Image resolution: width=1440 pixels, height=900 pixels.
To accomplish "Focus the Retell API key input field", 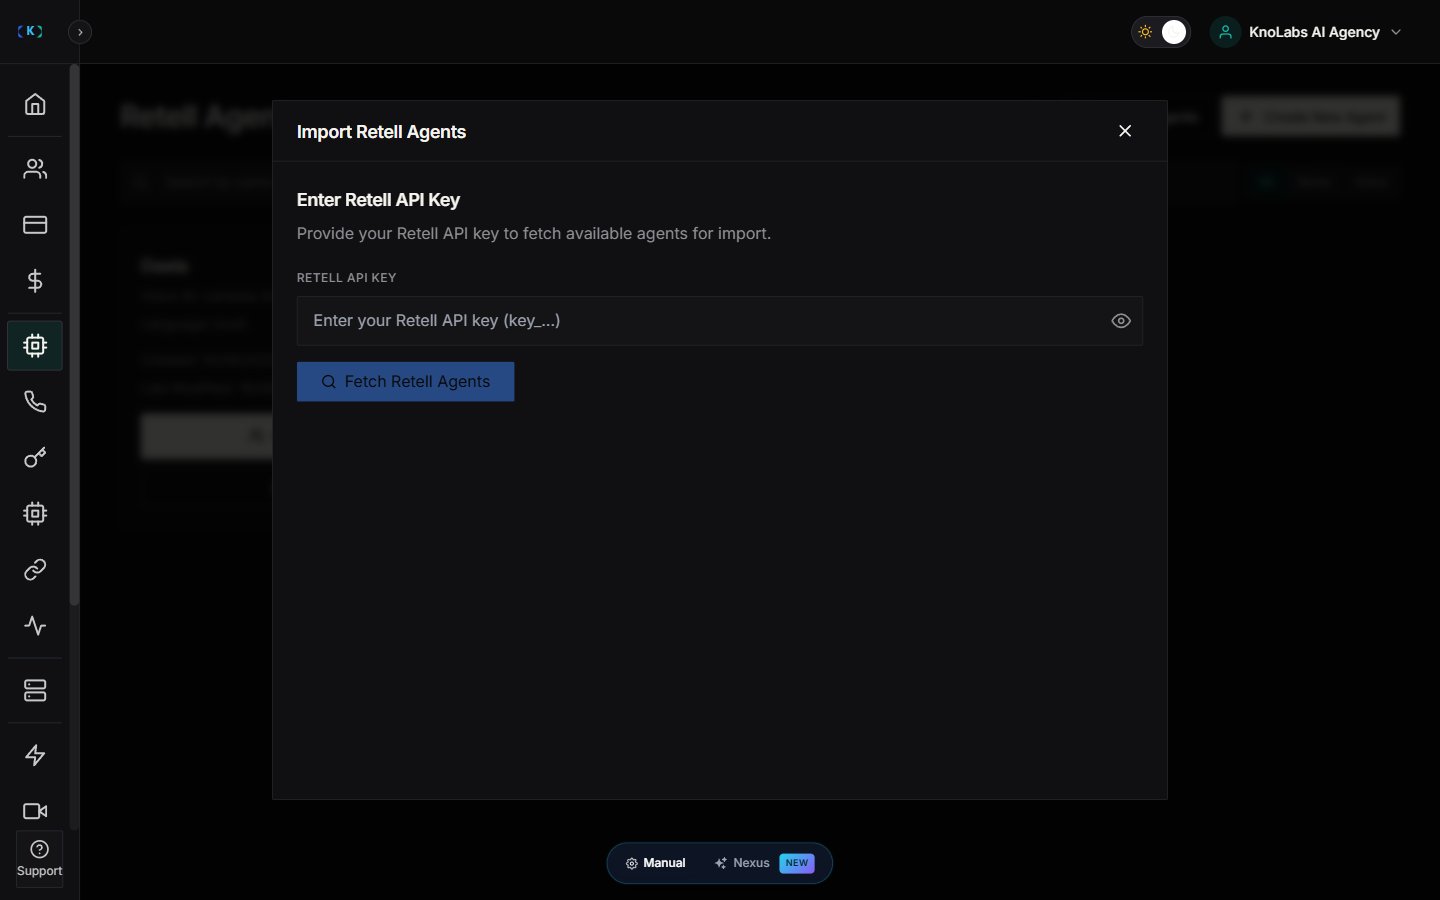I will (x=719, y=321).
